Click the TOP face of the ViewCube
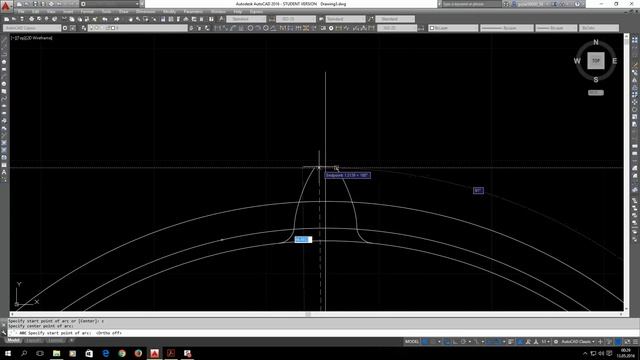This screenshot has width=640, height=360. tap(596, 61)
